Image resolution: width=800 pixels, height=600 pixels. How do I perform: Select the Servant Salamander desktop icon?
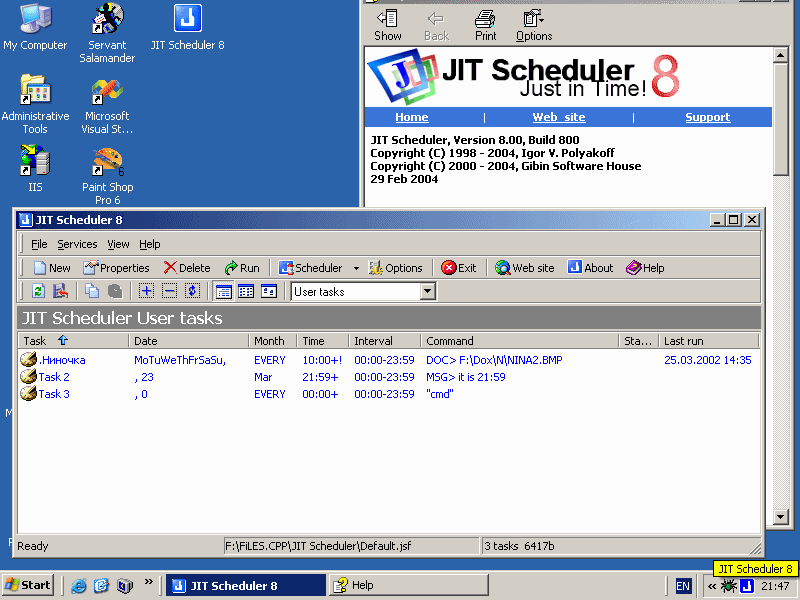tap(107, 33)
